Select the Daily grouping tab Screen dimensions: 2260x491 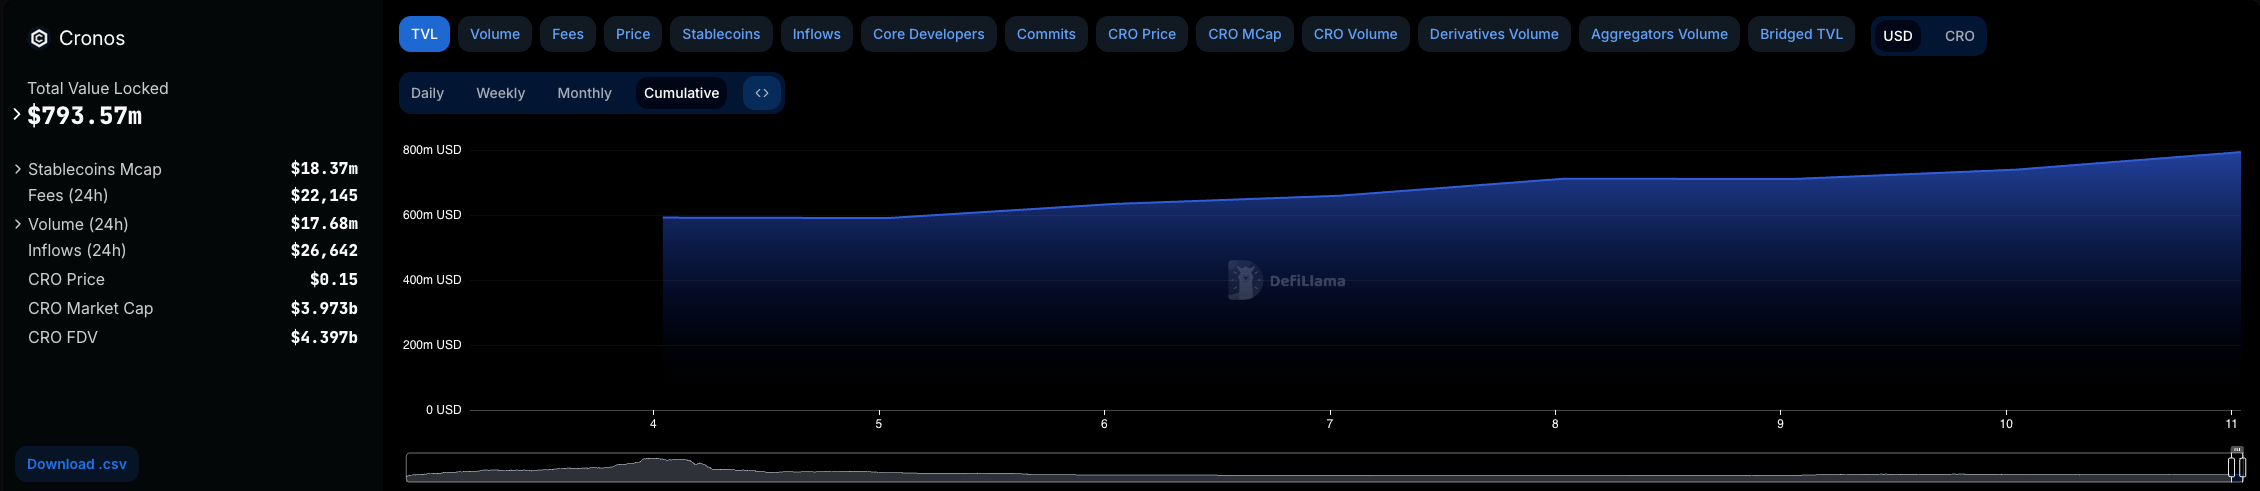pyautogui.click(x=427, y=93)
